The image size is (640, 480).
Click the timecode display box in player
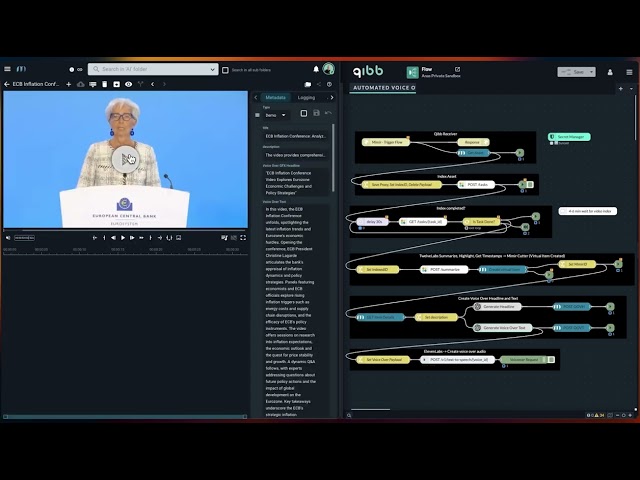pos(24,238)
